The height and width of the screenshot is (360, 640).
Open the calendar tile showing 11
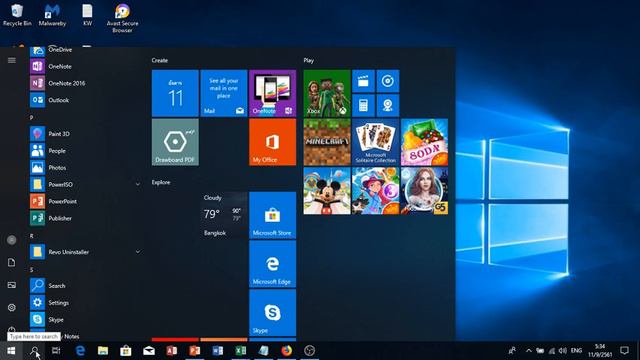click(175, 93)
